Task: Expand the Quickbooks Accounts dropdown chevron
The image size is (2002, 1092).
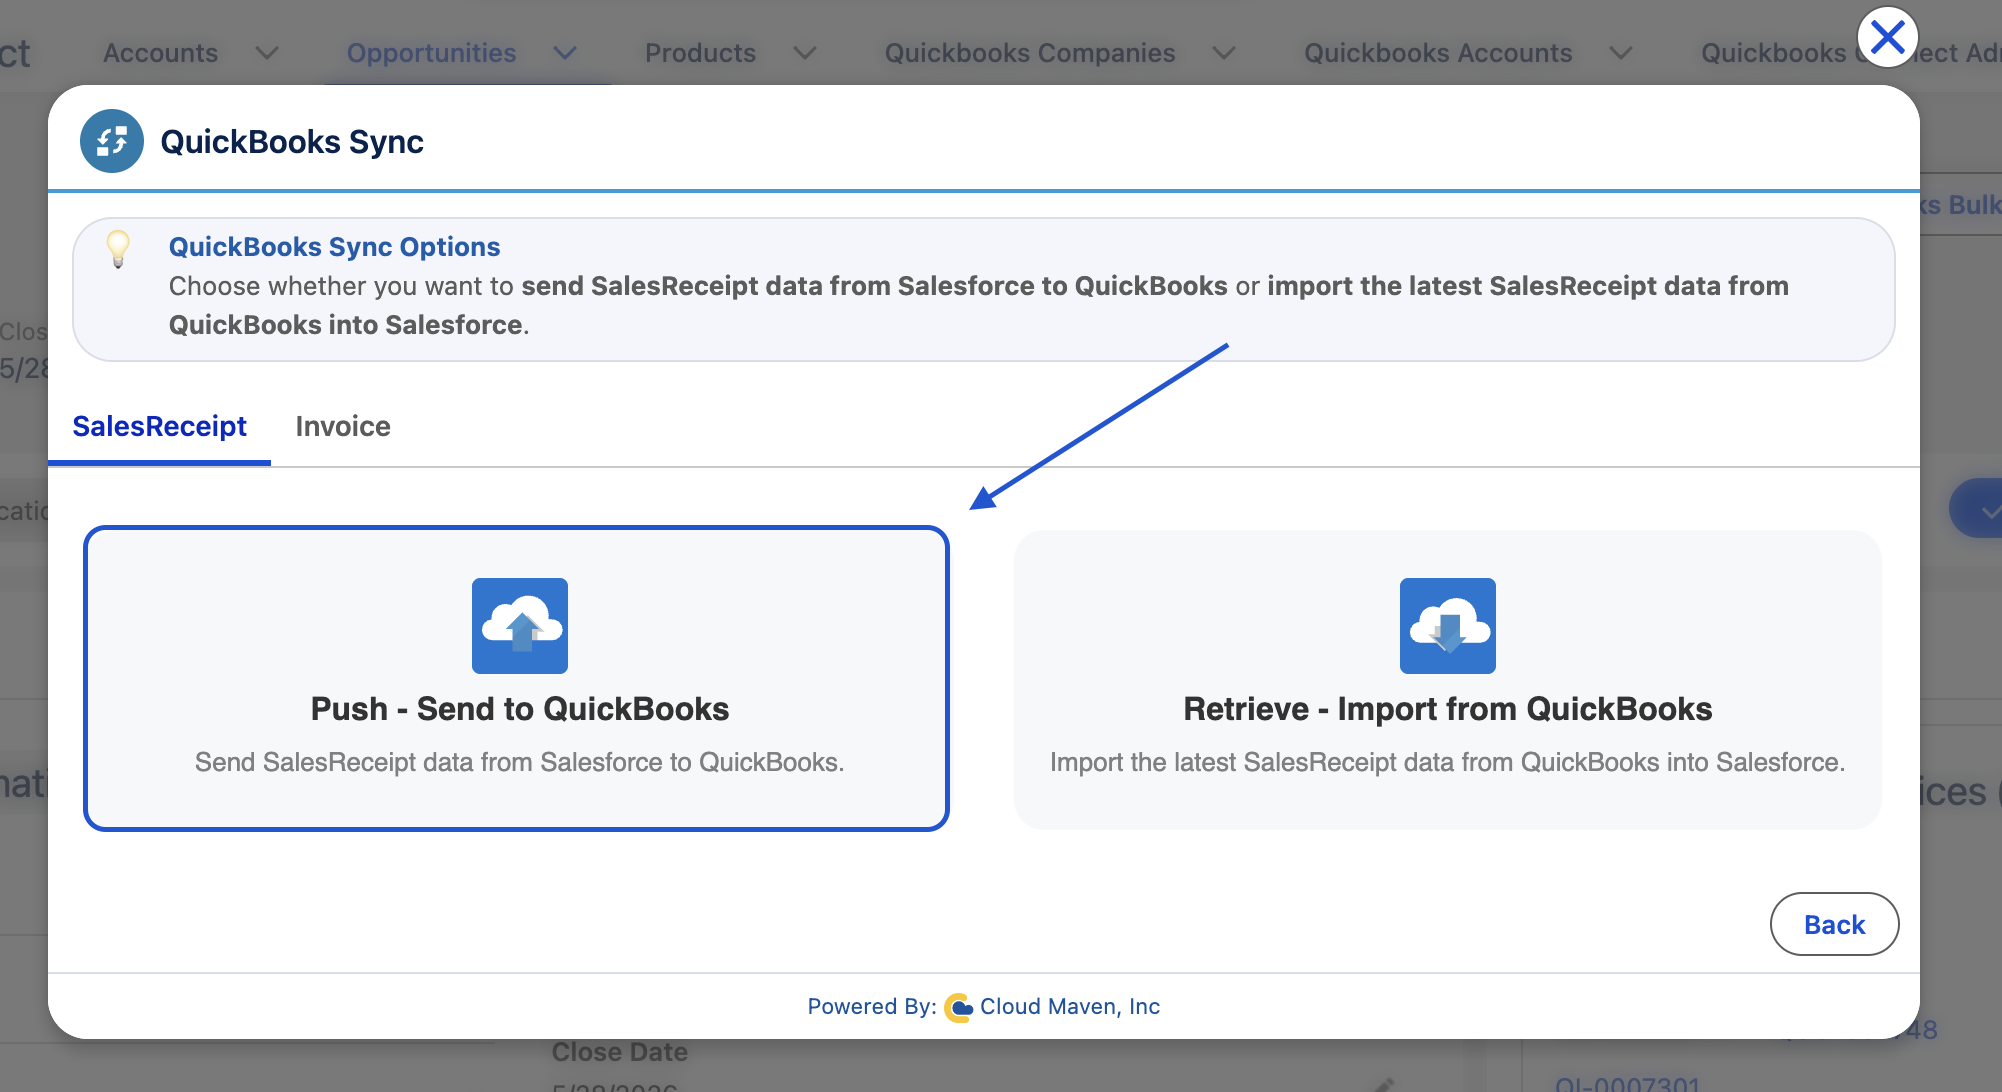Action: [x=1621, y=53]
